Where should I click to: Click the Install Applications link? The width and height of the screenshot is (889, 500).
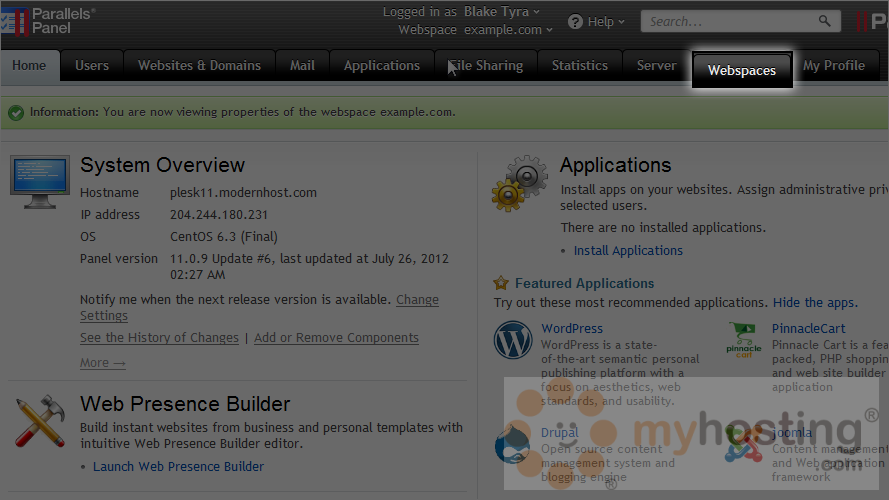pyautogui.click(x=628, y=251)
